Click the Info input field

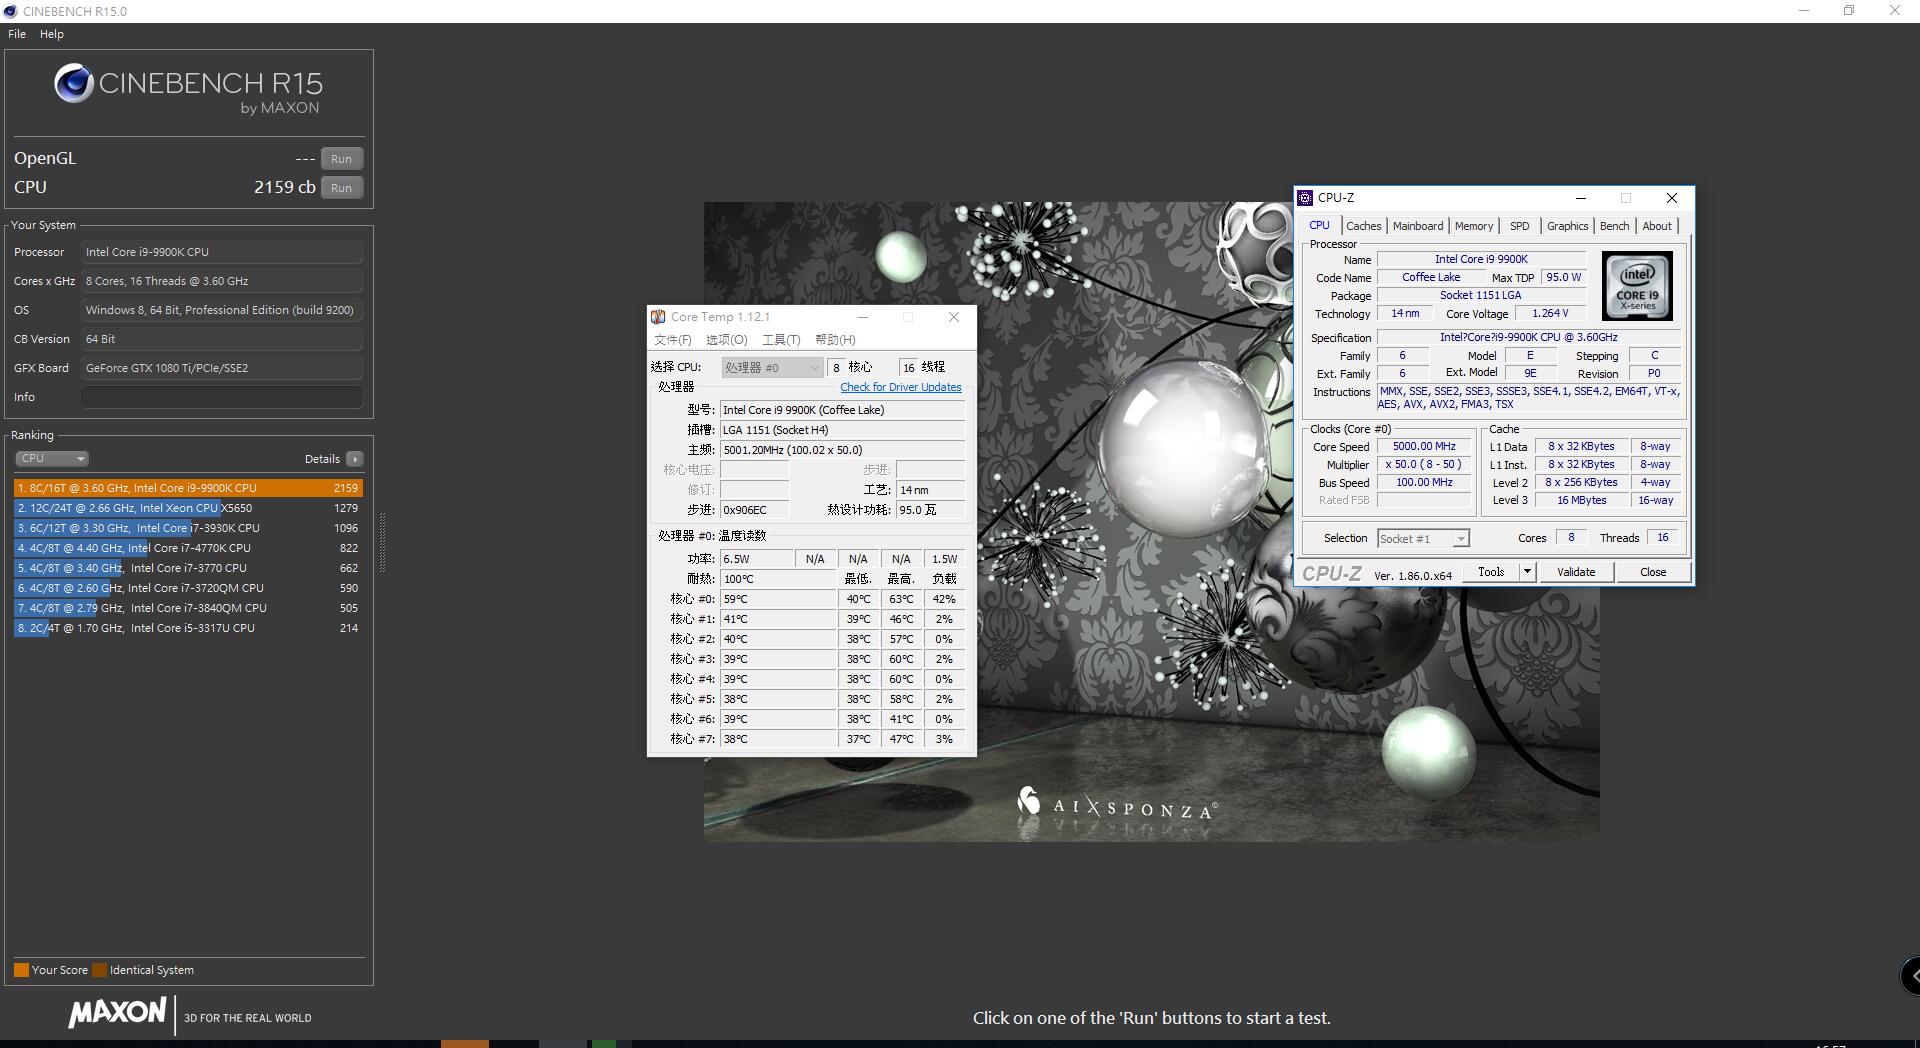(222, 397)
